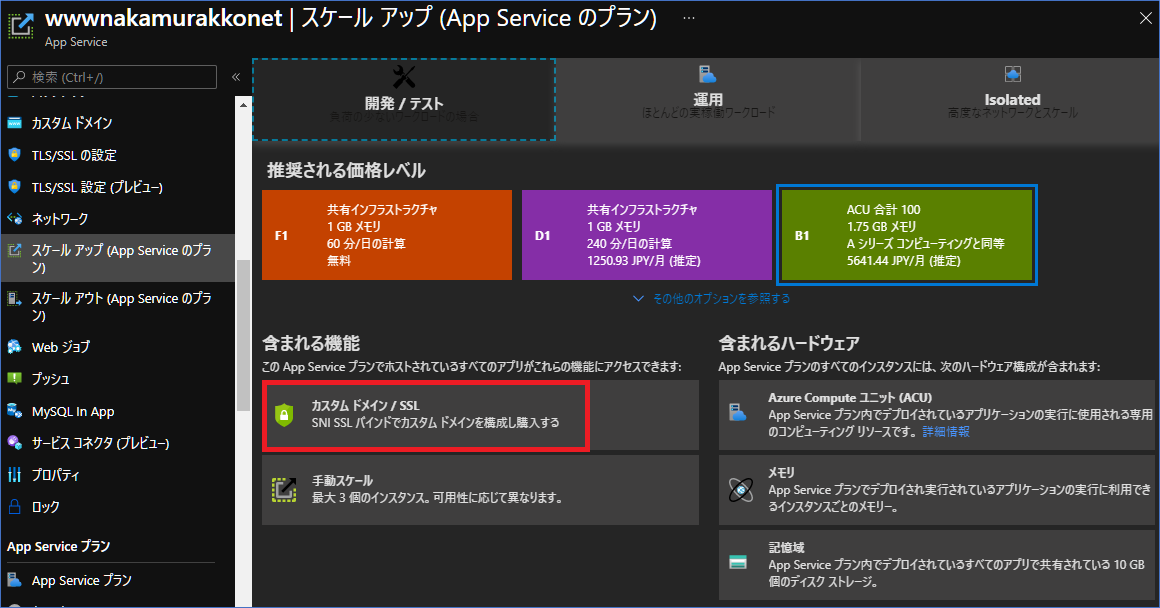
Task: Click the プロパティ bars icon
Action: click(x=14, y=474)
